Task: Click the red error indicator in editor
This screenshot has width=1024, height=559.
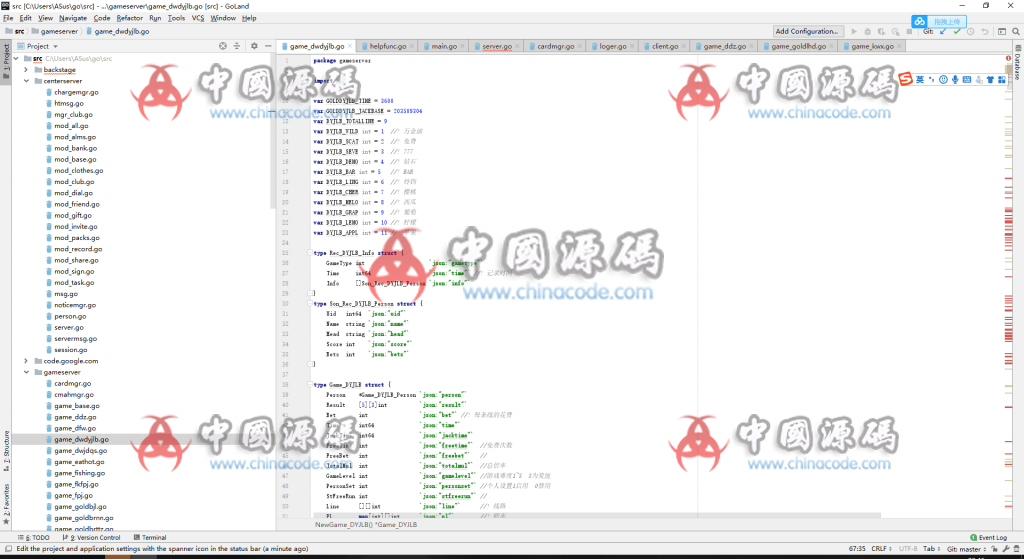Action: pos(1008,59)
